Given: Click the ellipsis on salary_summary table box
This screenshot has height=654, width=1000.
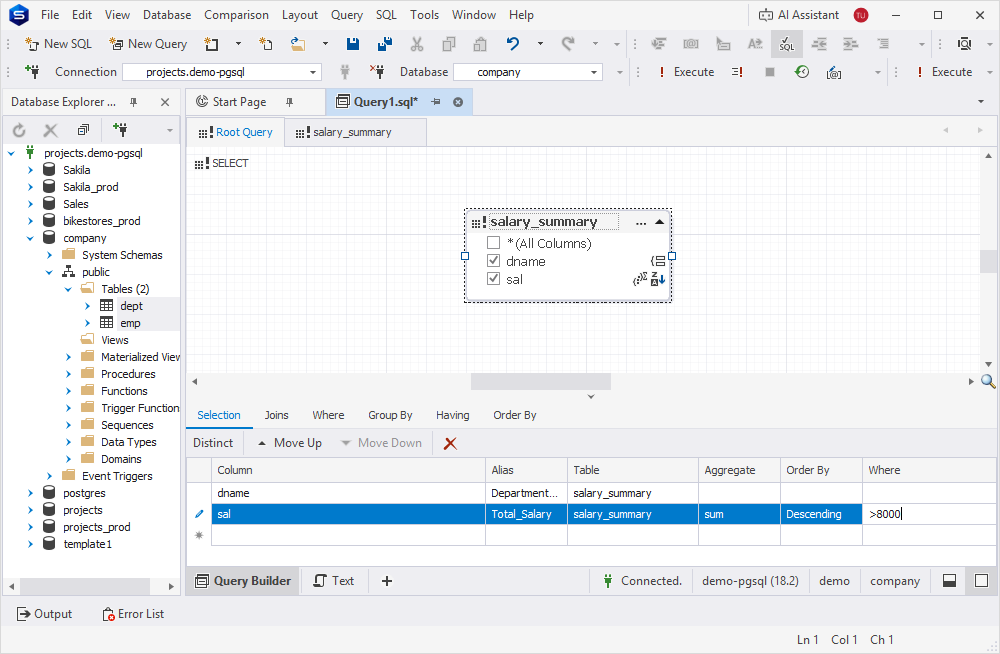Looking at the screenshot, I should coord(641,223).
